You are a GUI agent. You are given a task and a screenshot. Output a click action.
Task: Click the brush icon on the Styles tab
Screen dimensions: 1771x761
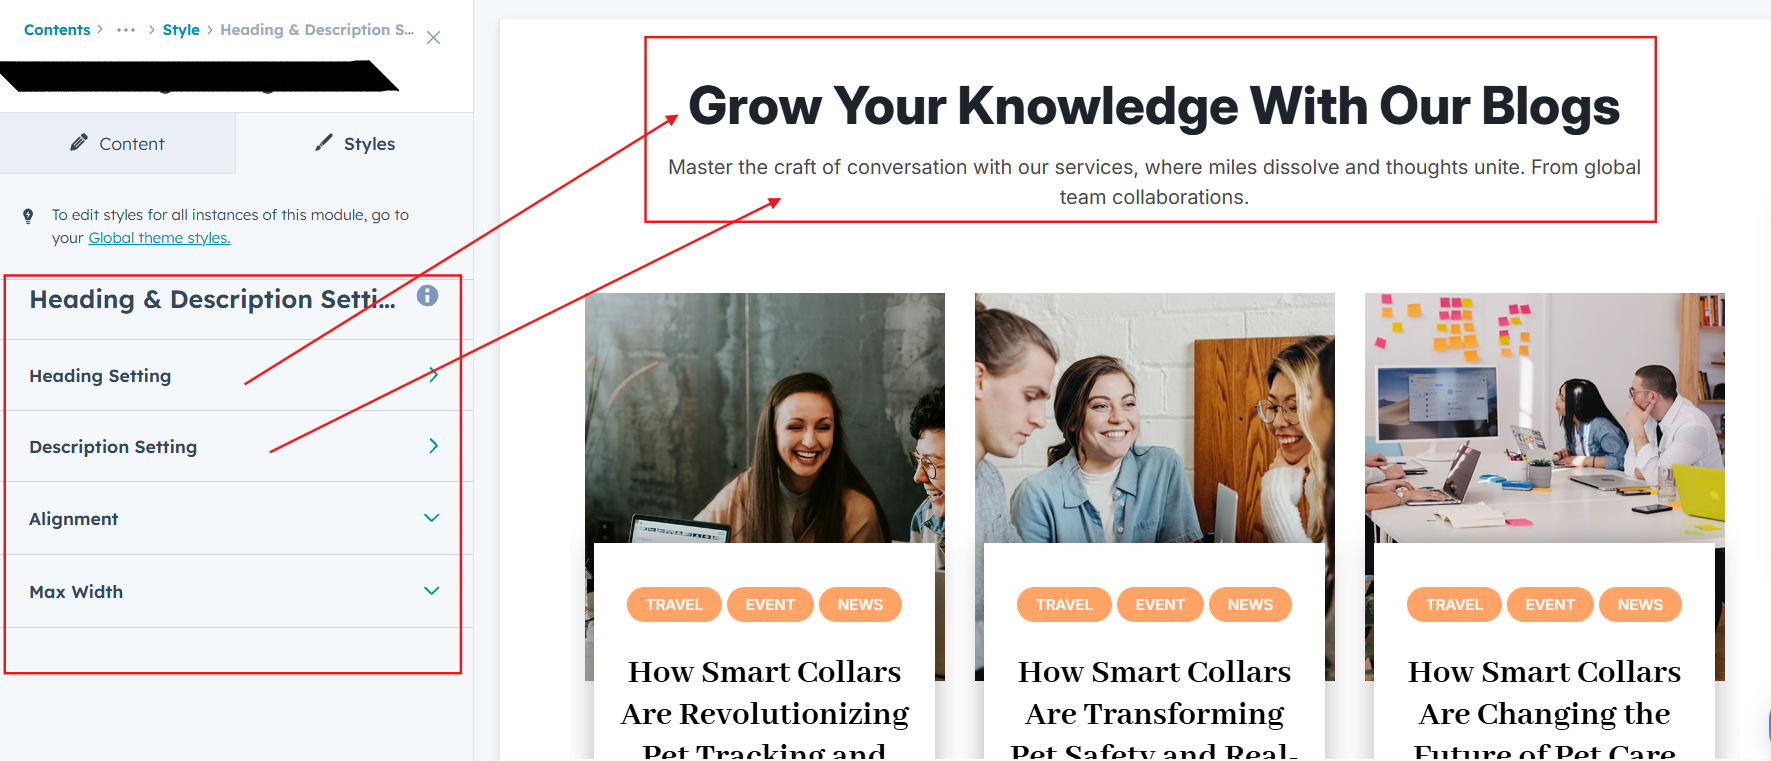[323, 143]
